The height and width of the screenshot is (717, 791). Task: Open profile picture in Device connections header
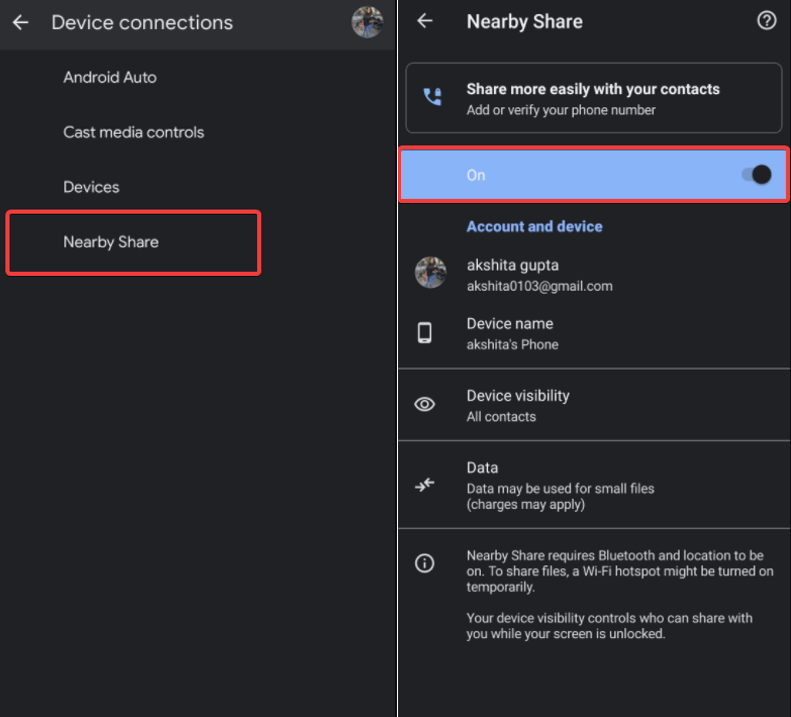(x=367, y=22)
